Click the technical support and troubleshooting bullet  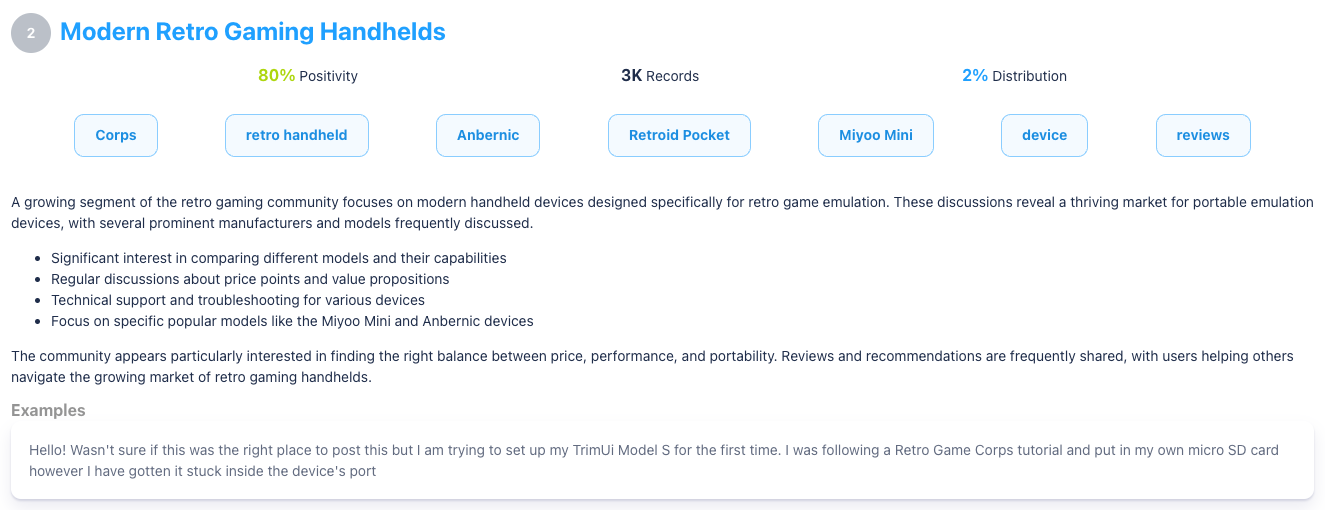click(x=238, y=300)
